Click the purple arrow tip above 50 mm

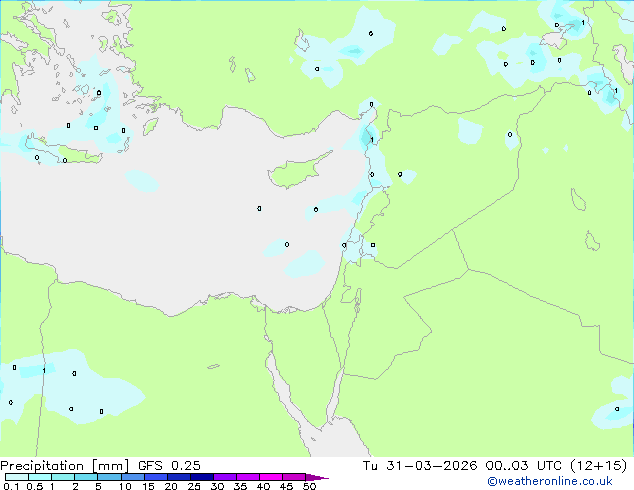(x=317, y=477)
